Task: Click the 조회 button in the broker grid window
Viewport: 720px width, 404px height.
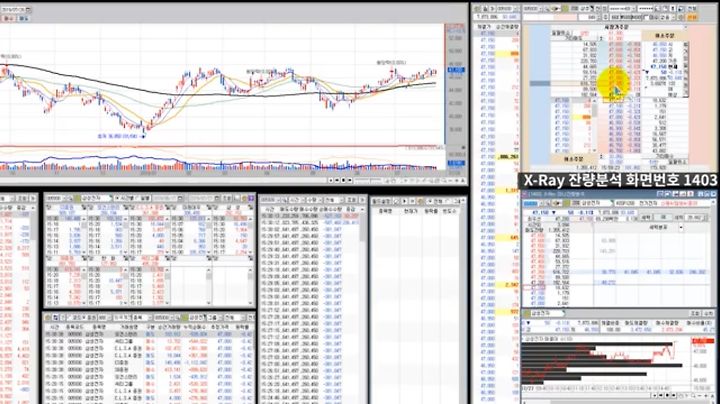Action: [227, 198]
